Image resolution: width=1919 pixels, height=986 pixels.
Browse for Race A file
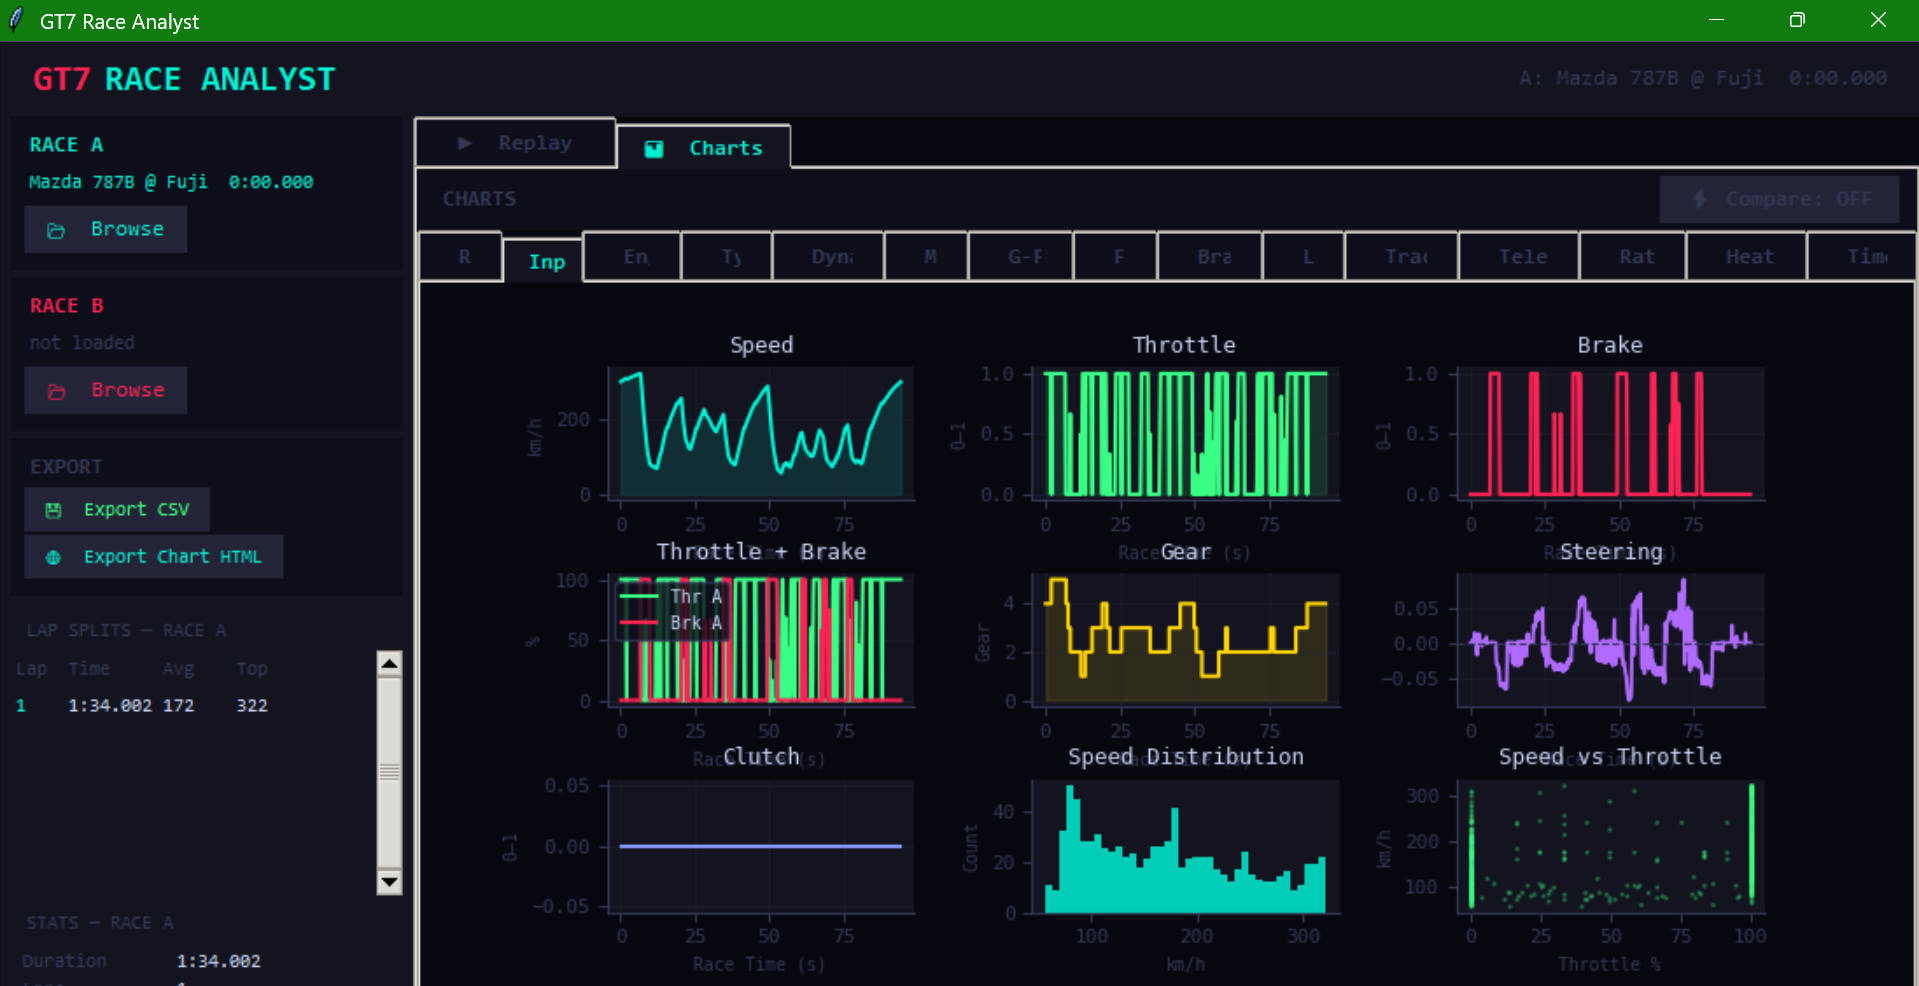click(x=106, y=229)
